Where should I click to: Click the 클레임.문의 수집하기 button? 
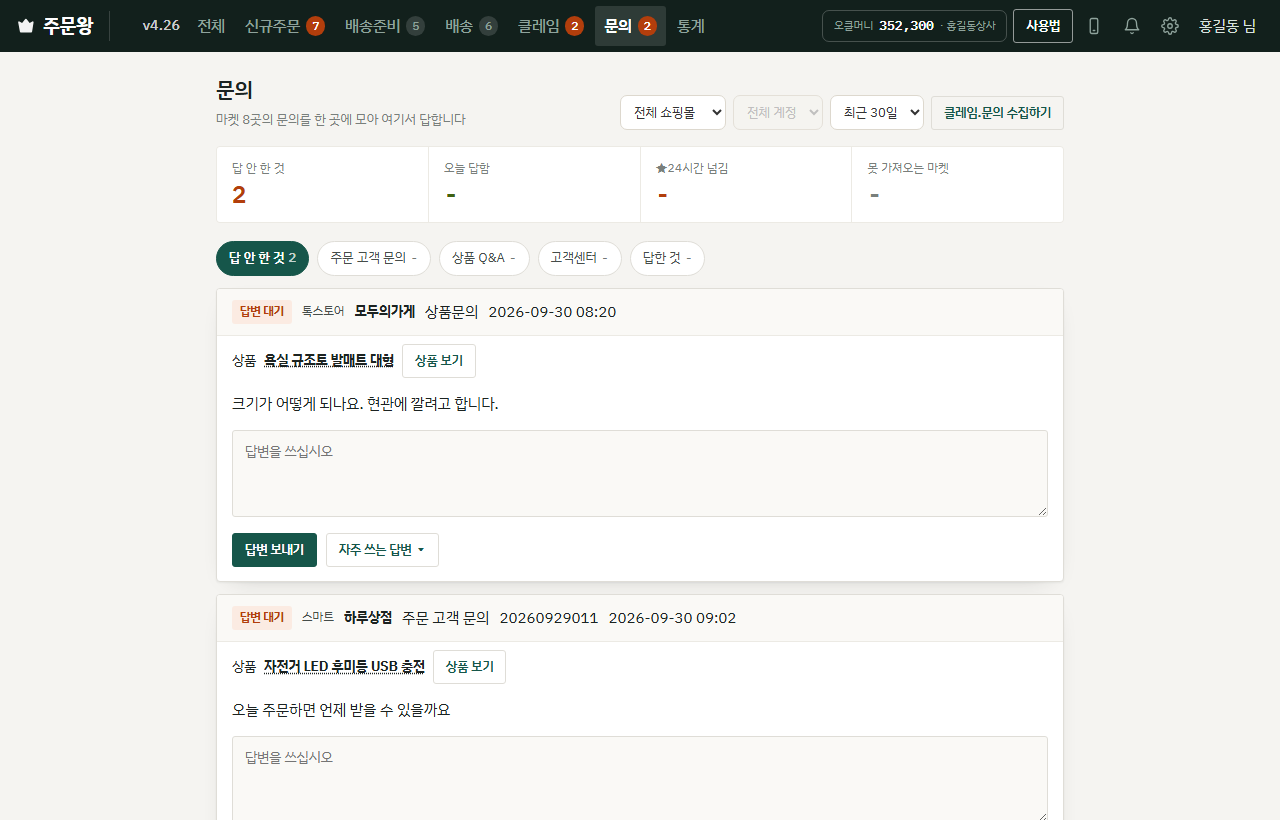[x=997, y=113]
